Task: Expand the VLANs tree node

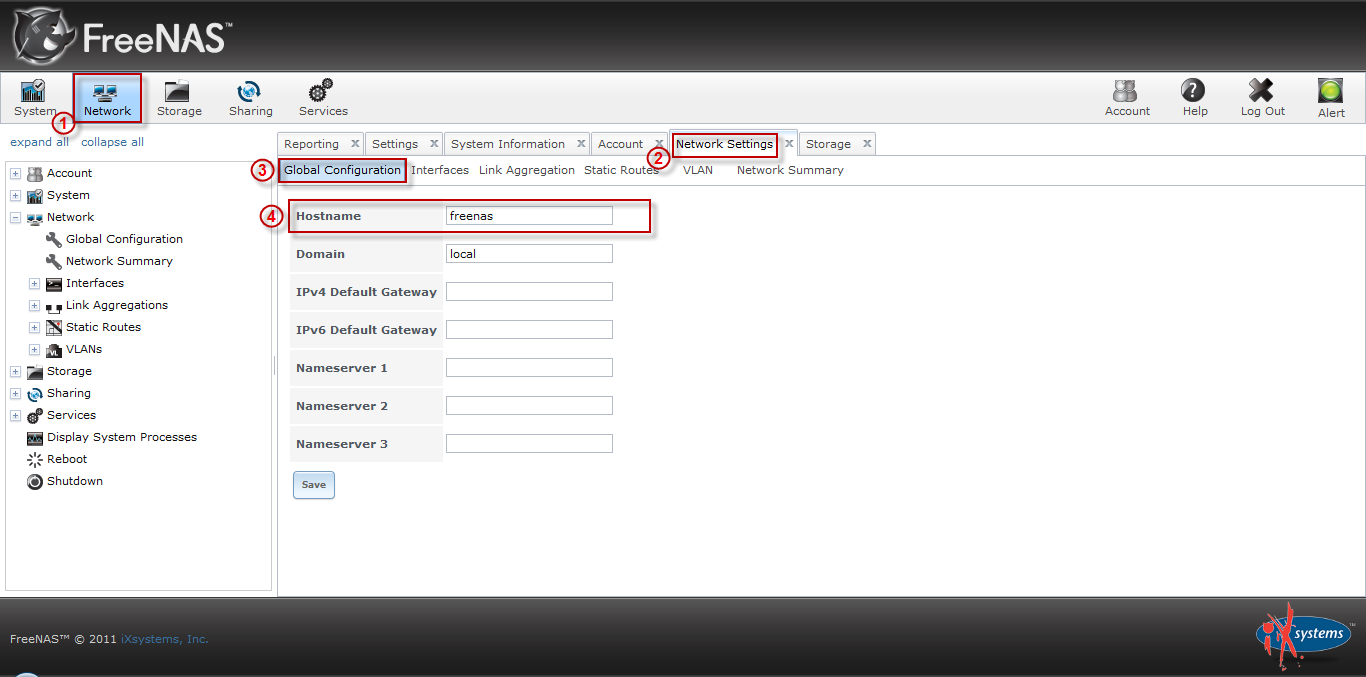Action: tap(34, 349)
